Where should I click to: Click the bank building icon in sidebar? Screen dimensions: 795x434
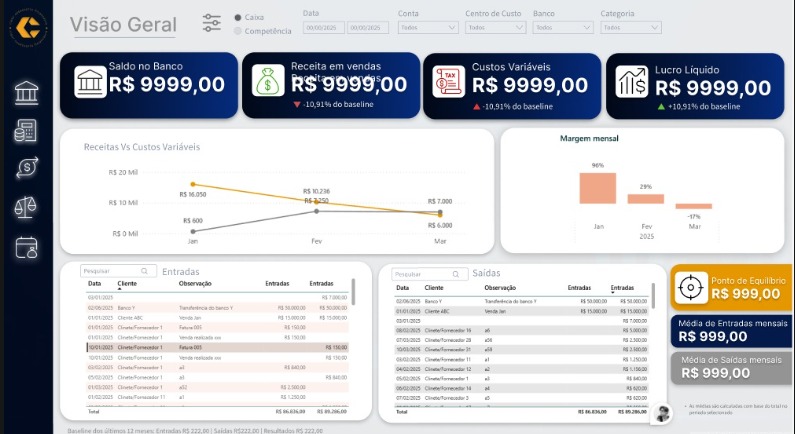tap(26, 94)
